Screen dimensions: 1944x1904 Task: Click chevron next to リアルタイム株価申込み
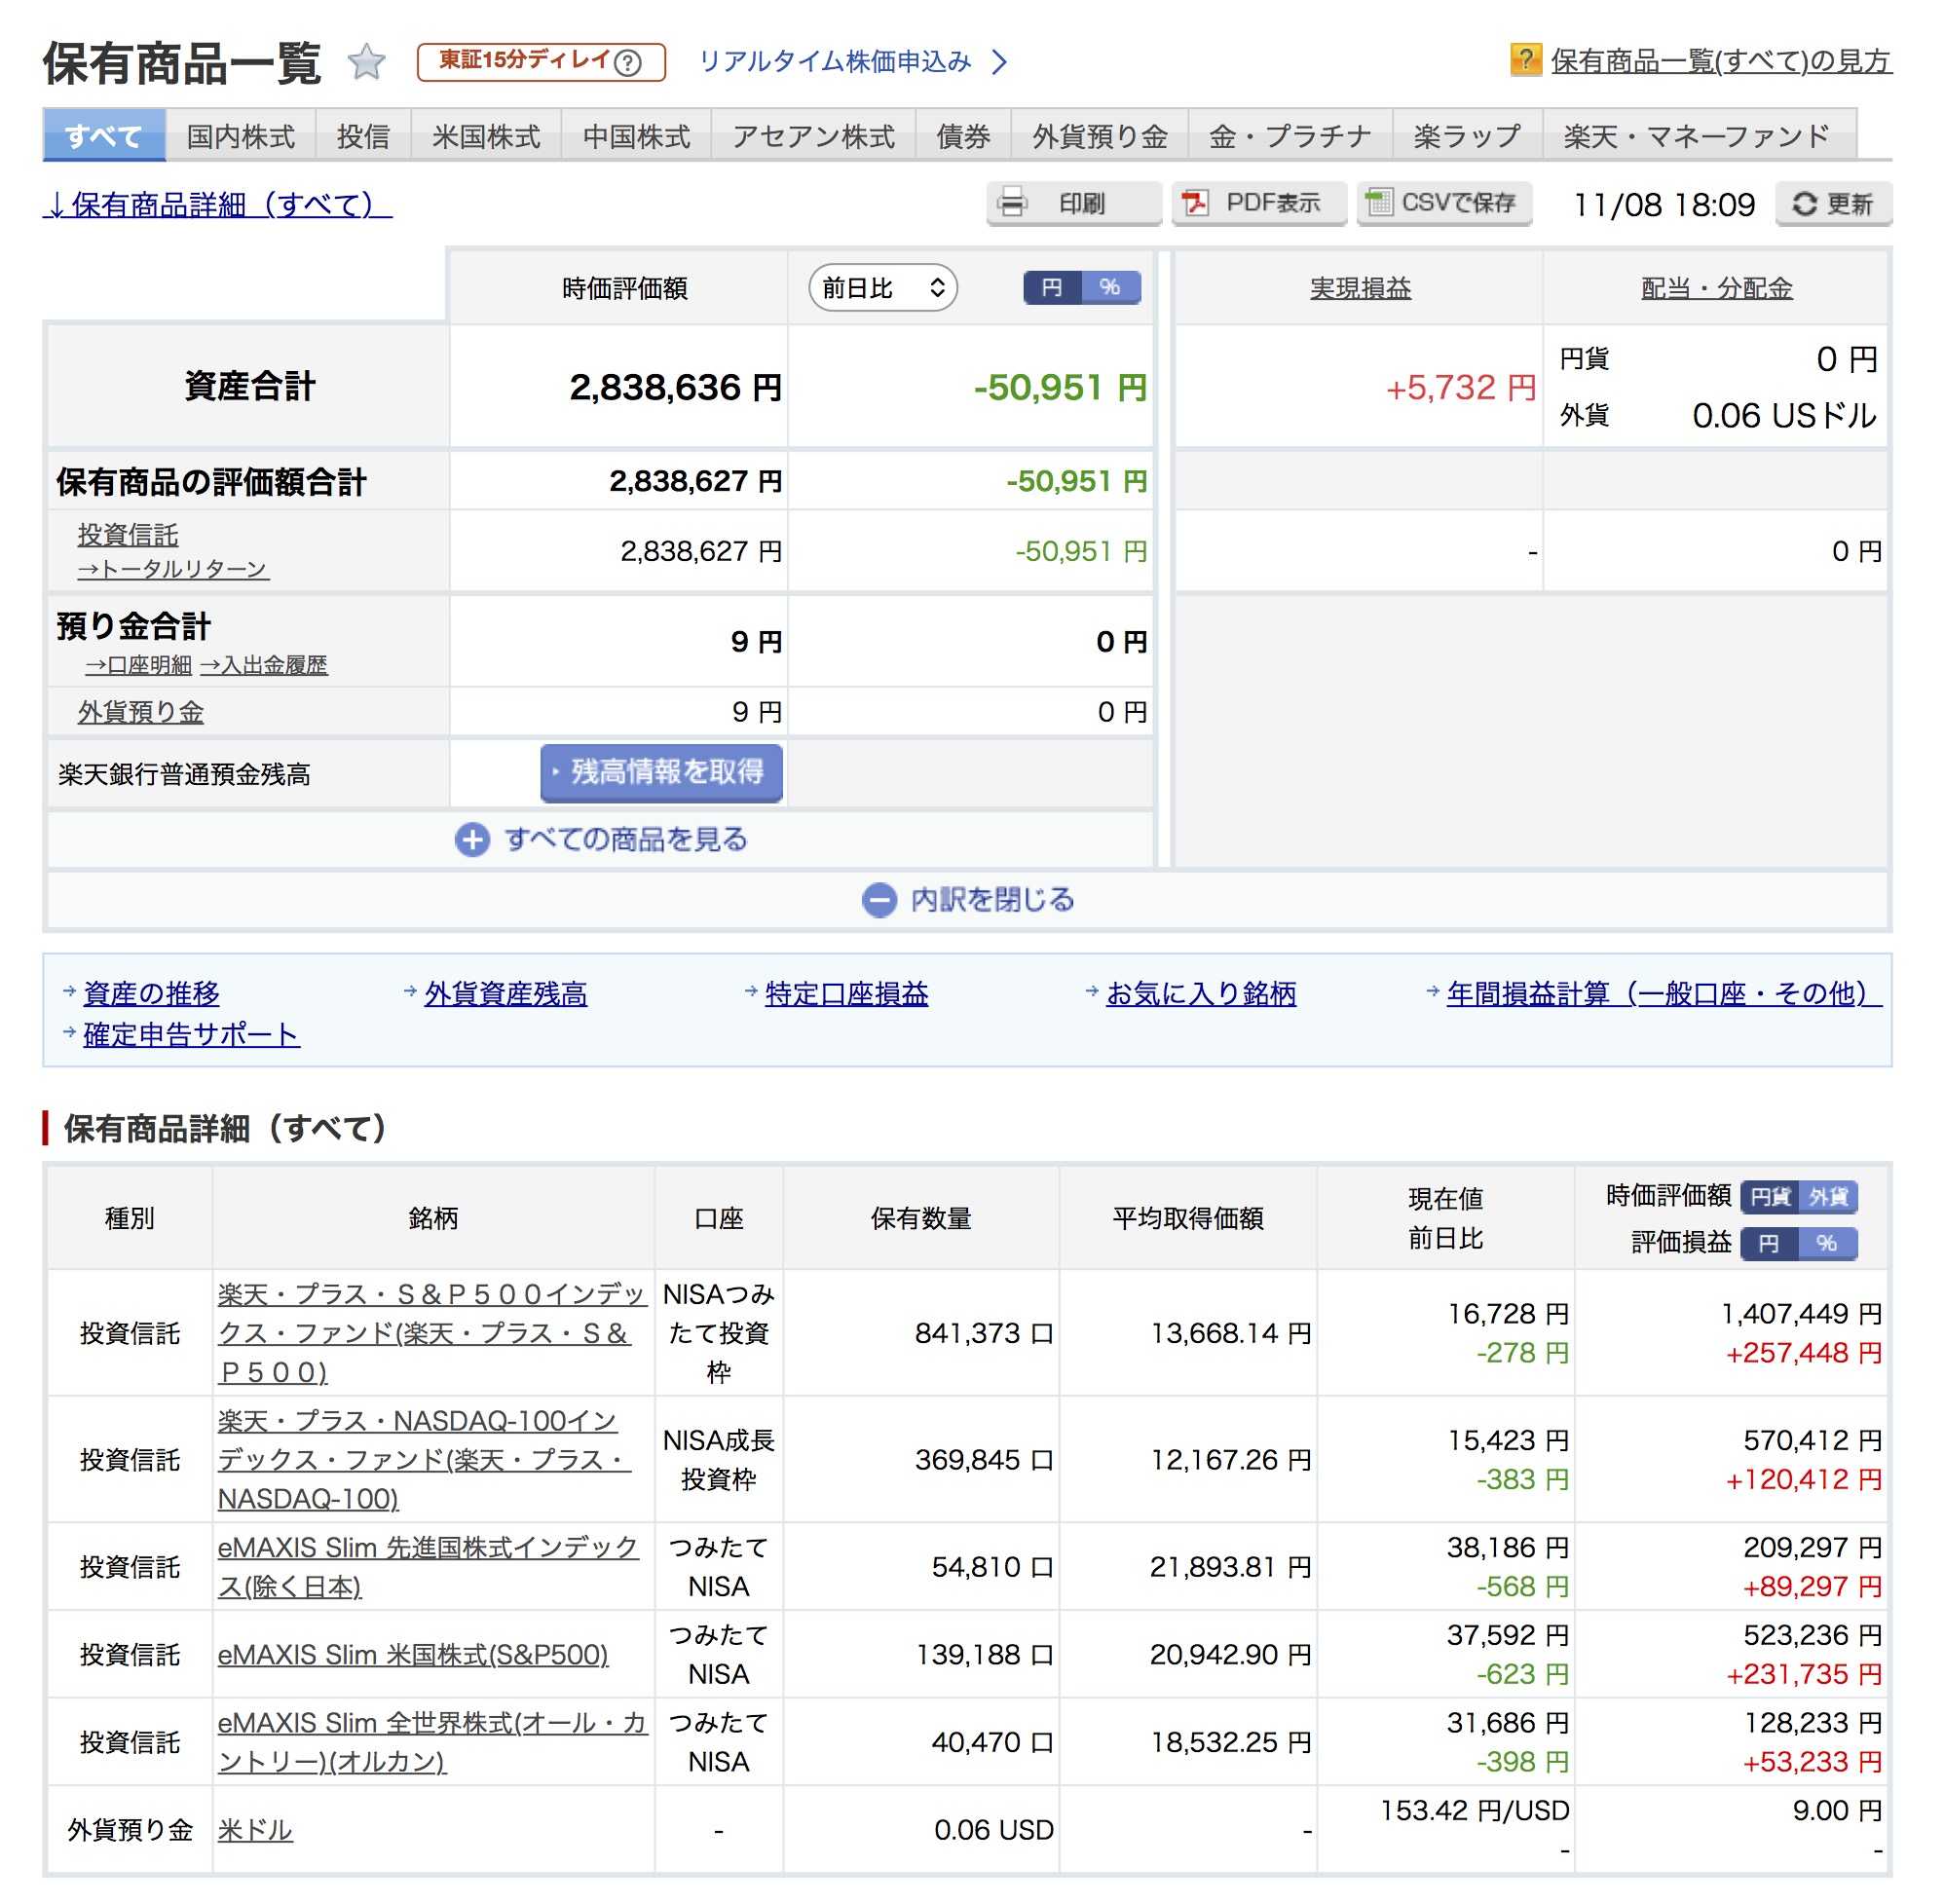[x=999, y=62]
